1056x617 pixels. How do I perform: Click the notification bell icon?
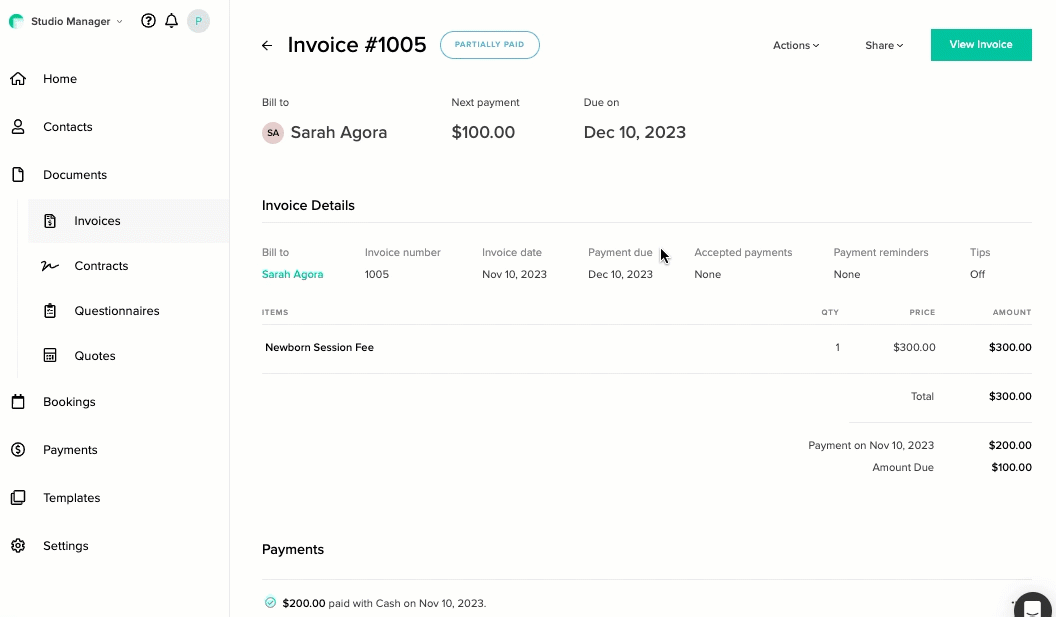click(x=170, y=20)
